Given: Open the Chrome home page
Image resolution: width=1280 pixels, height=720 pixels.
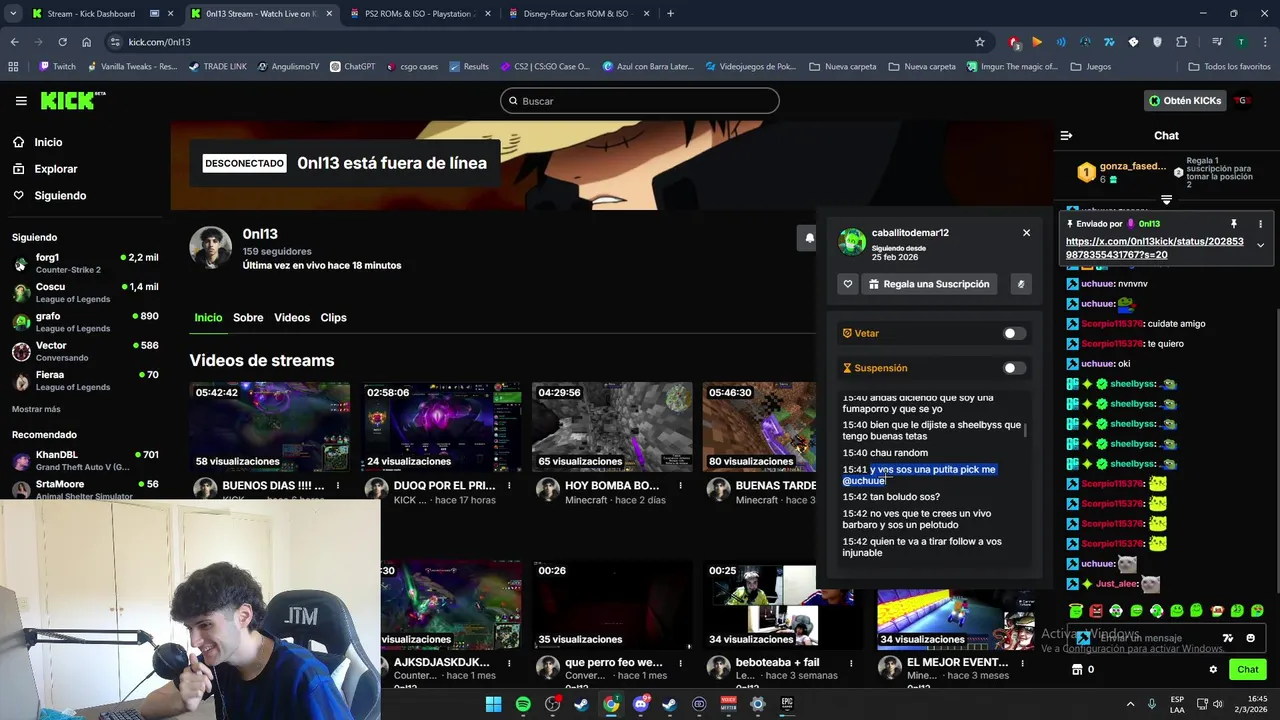Looking at the screenshot, I should [x=87, y=42].
